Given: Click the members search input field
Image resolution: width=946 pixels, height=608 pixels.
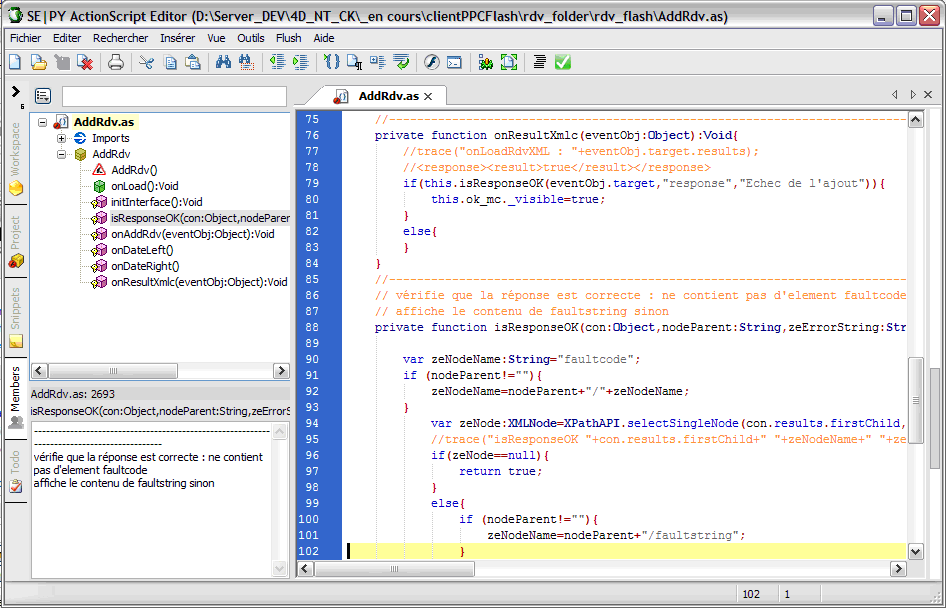Looking at the screenshot, I should point(173,96).
